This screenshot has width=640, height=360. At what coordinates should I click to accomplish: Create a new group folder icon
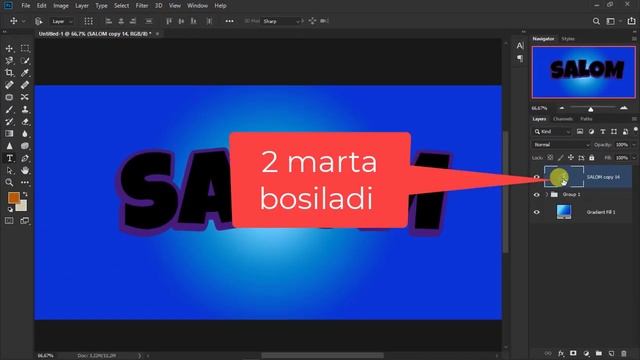point(599,353)
